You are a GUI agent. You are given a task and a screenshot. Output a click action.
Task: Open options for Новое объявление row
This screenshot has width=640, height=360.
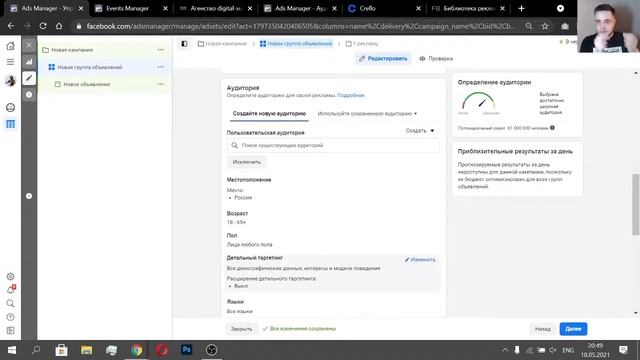160,84
